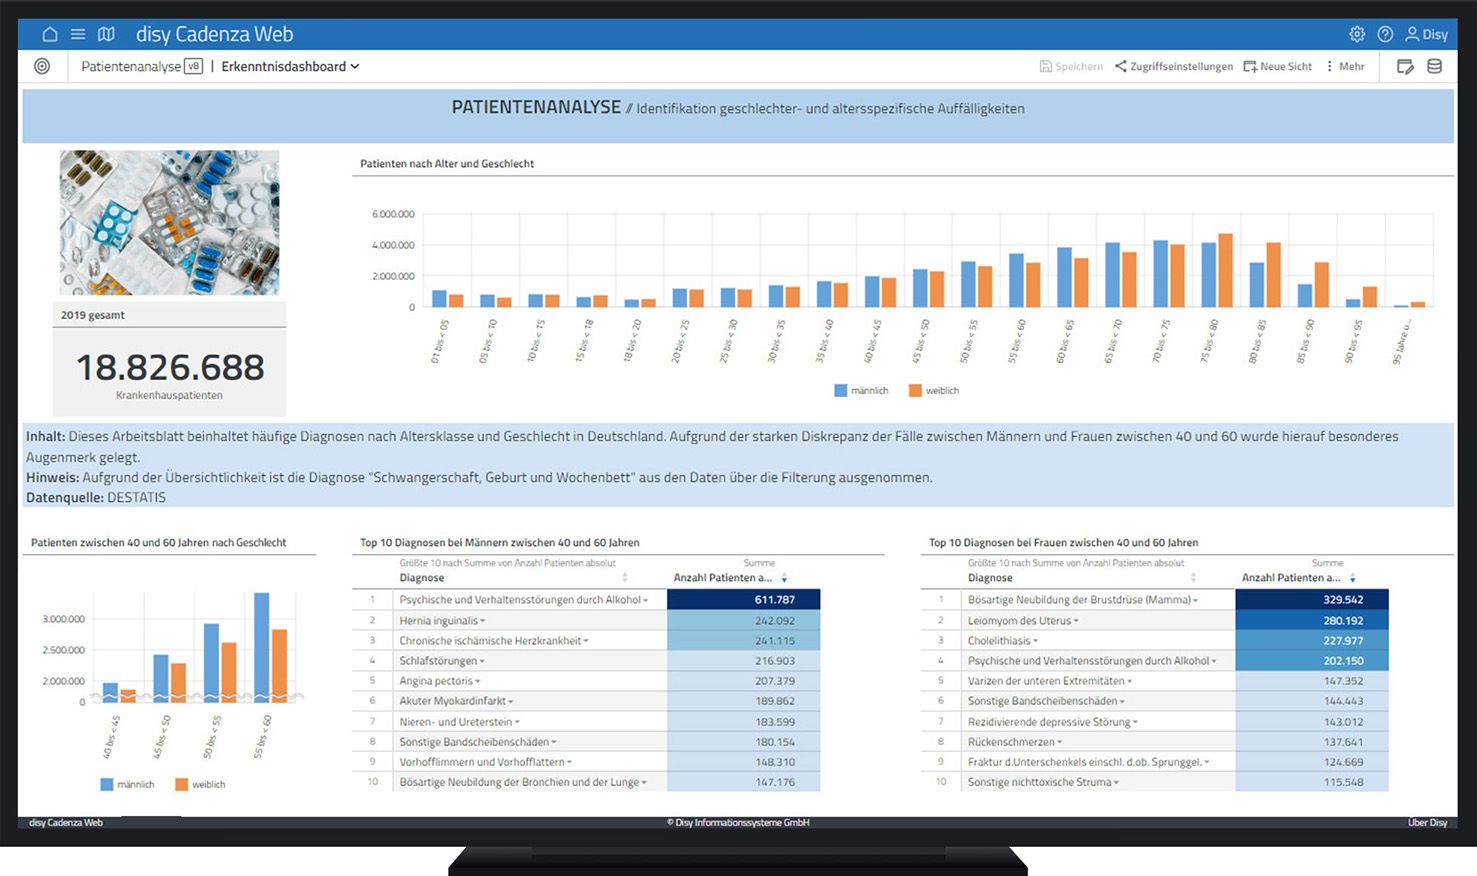Open the database icon in toolbar
This screenshot has width=1477, height=876.
[x=1434, y=66]
